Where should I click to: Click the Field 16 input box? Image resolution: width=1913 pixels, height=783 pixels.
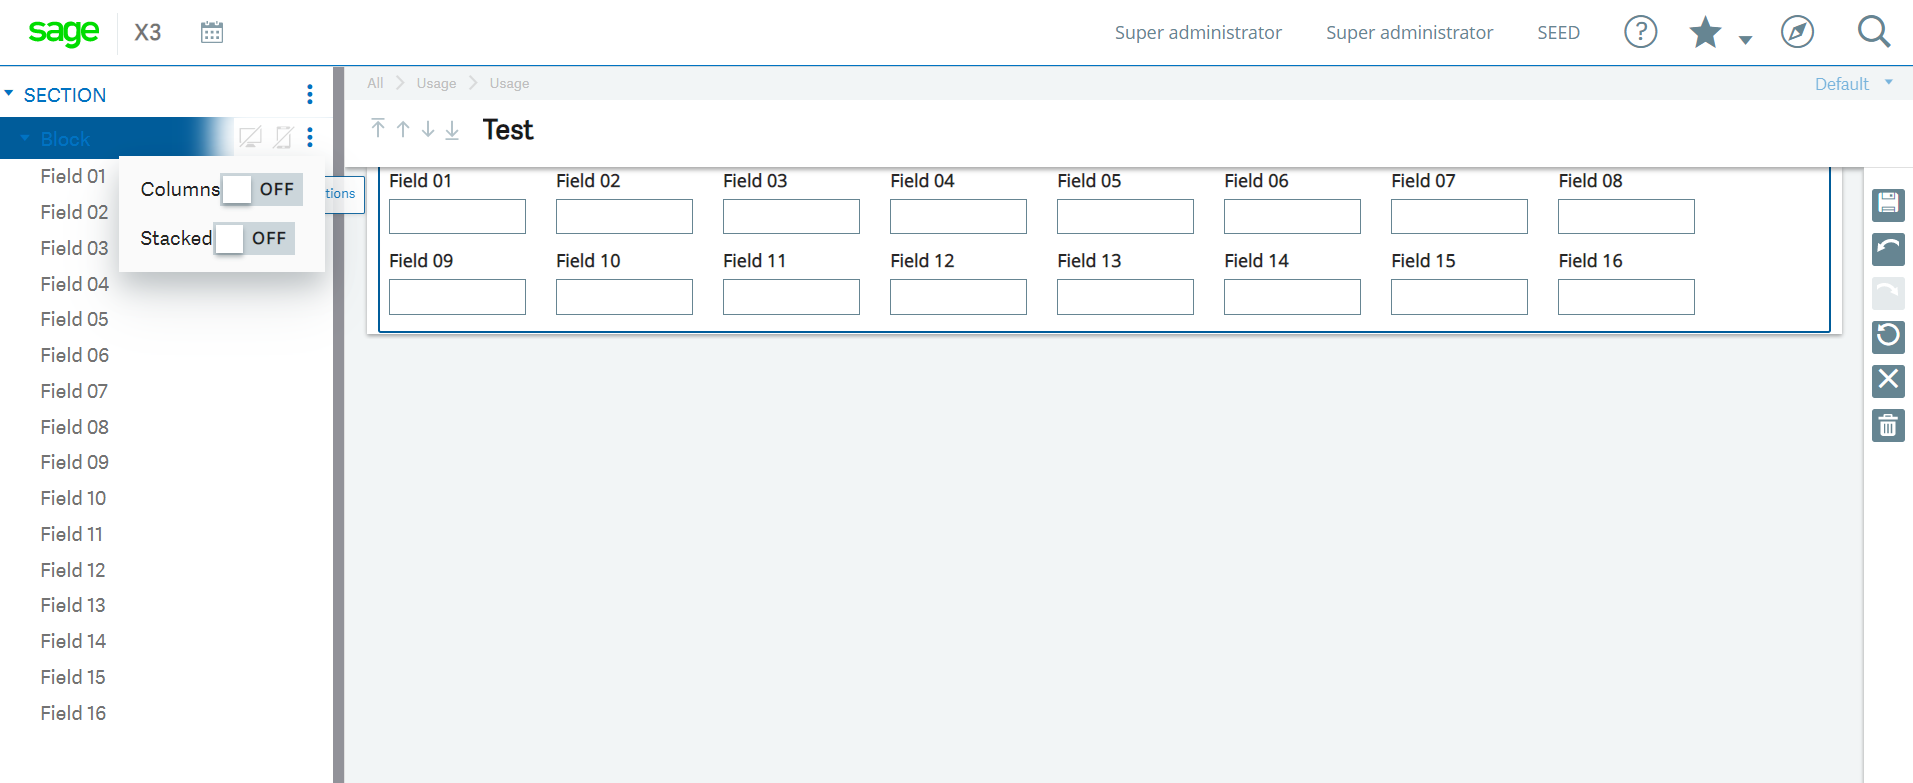click(1626, 297)
